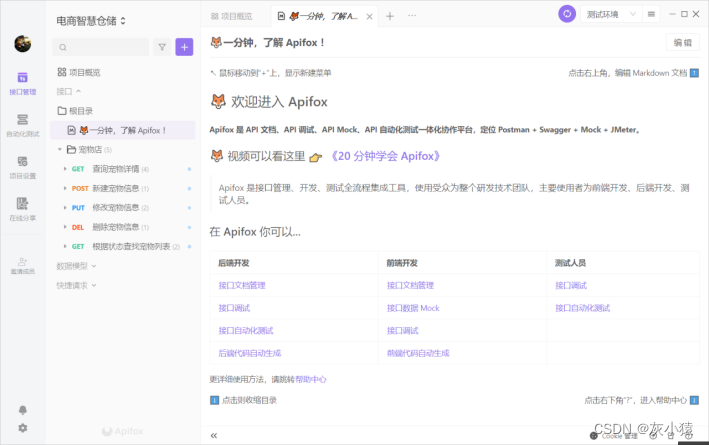Screen dimensions: 709x445
Task: Click the user avatar picture
Action: [x=23, y=43]
